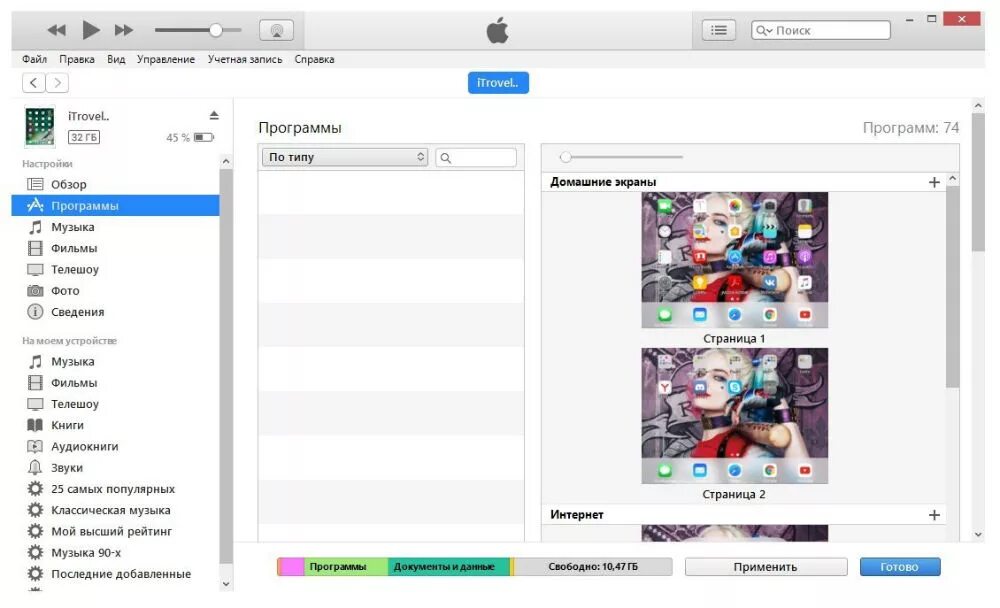The width and height of the screenshot is (1000, 608).
Task: Open the Обзор section in the sidebar
Action: click(69, 184)
